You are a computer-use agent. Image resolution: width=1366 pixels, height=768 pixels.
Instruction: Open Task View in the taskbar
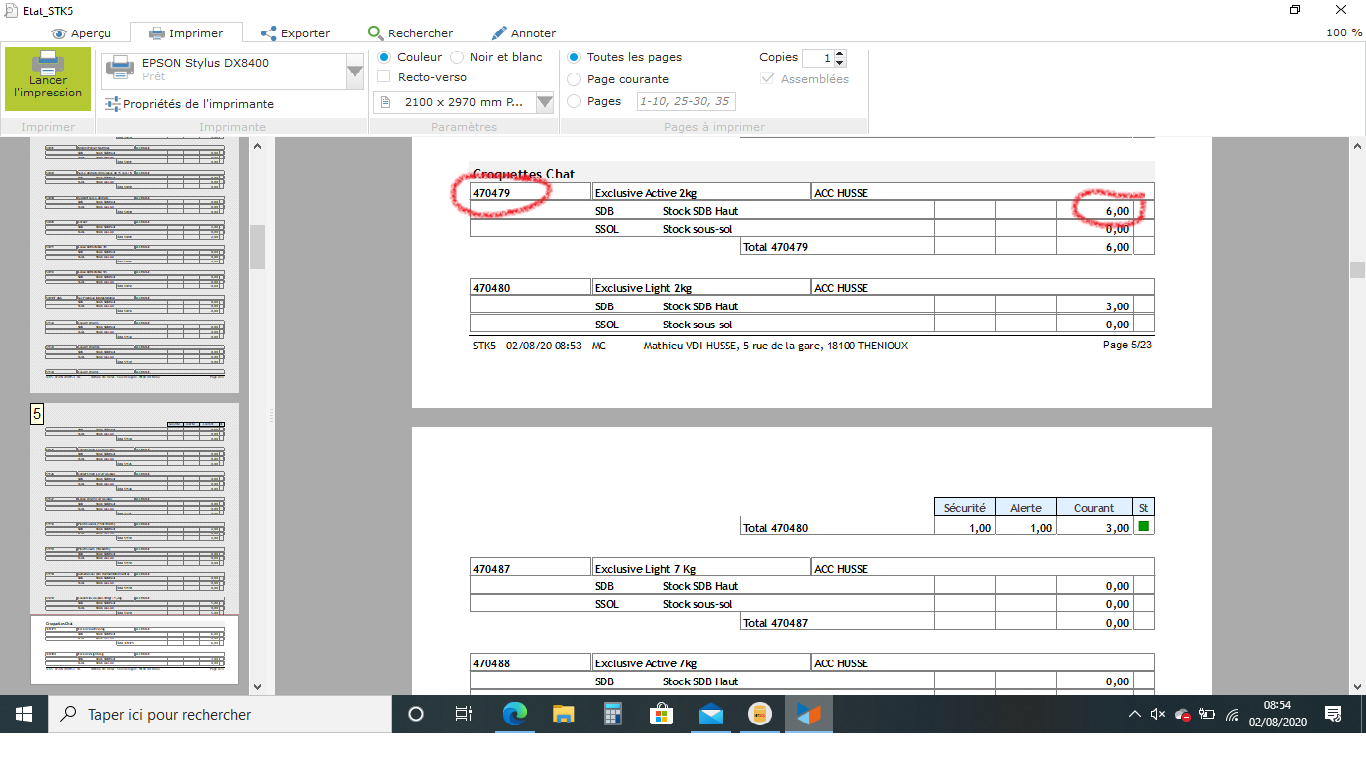pos(464,714)
